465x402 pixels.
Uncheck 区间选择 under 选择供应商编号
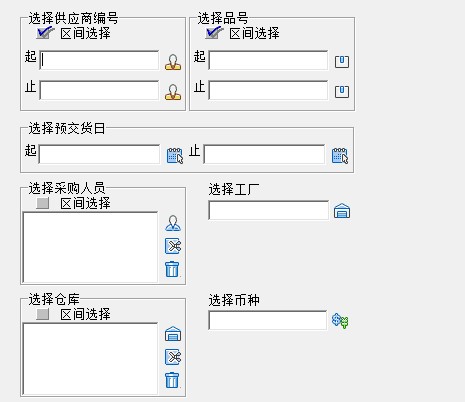tap(45, 33)
